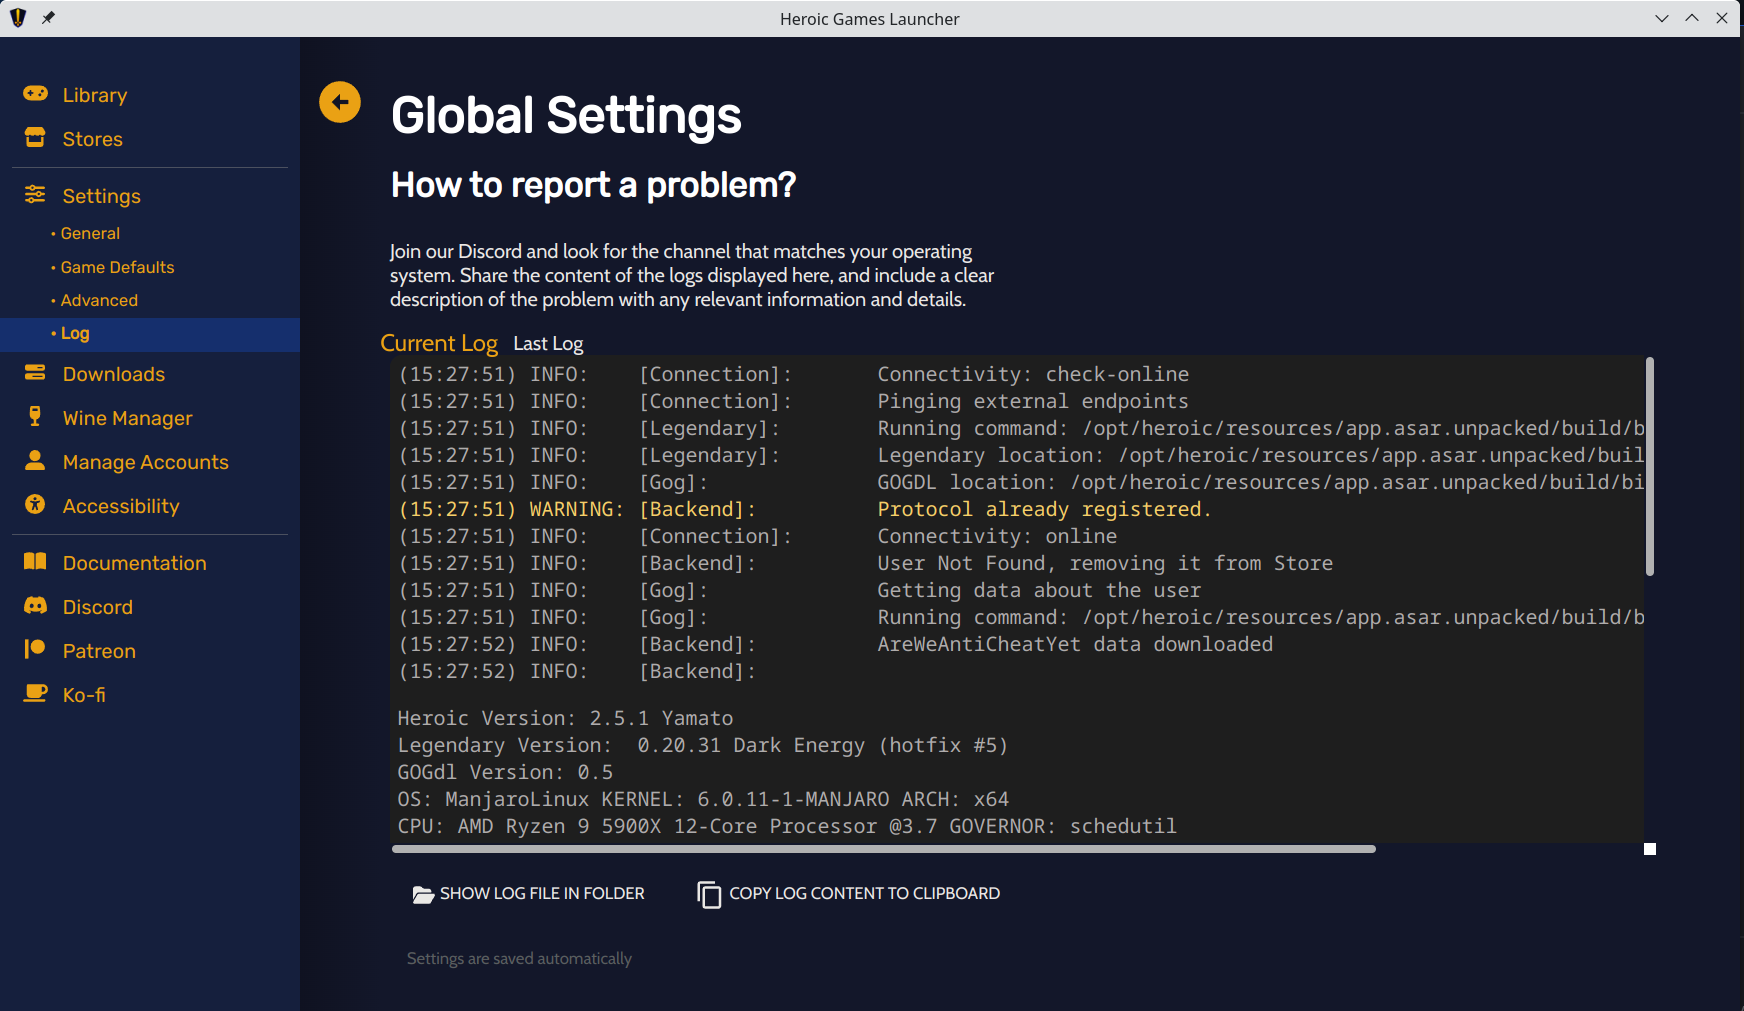
Task: Open the Downloads page
Action: [114, 374]
